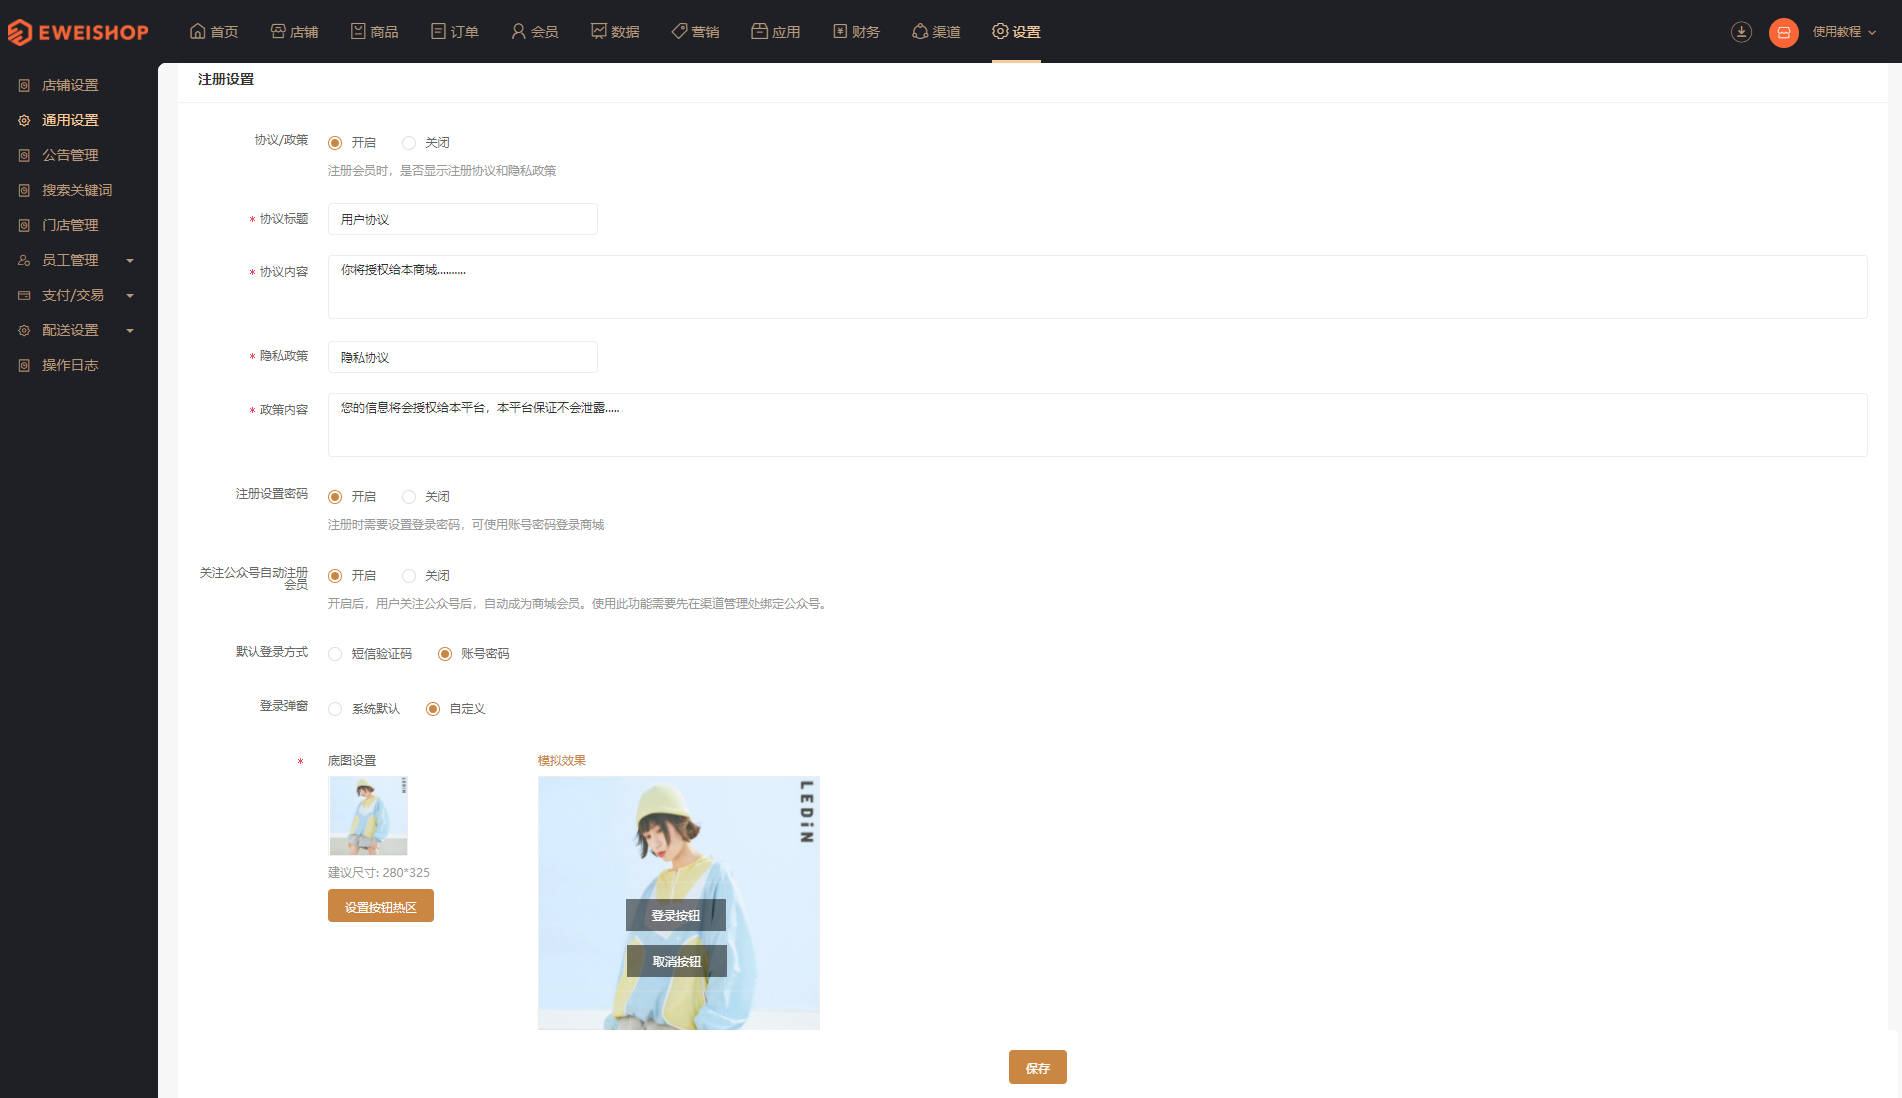Viewport: 1902px width, 1098px height.
Task: Click the 协议标题 input field
Action: (x=463, y=219)
